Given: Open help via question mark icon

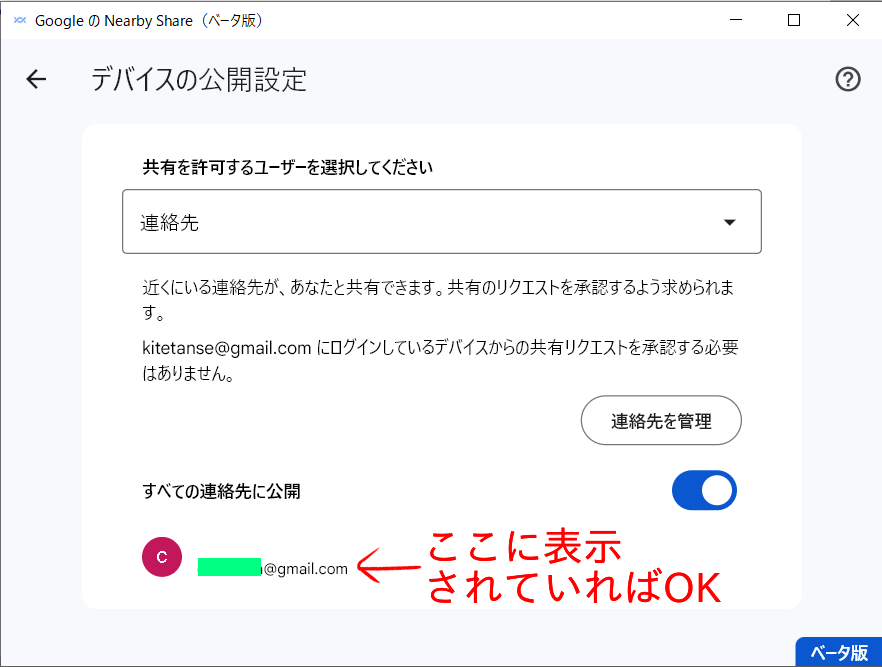Looking at the screenshot, I should tap(847, 79).
